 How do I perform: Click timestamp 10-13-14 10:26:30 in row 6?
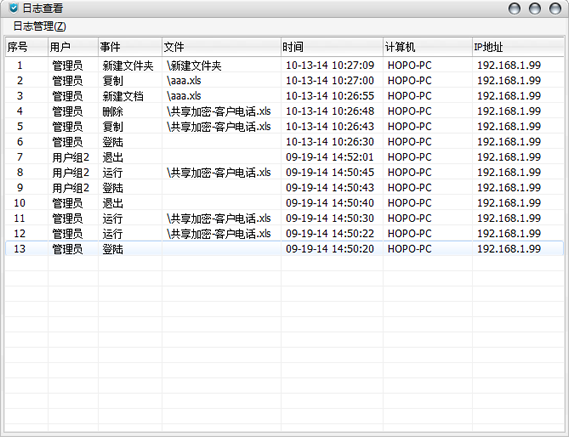click(x=330, y=142)
